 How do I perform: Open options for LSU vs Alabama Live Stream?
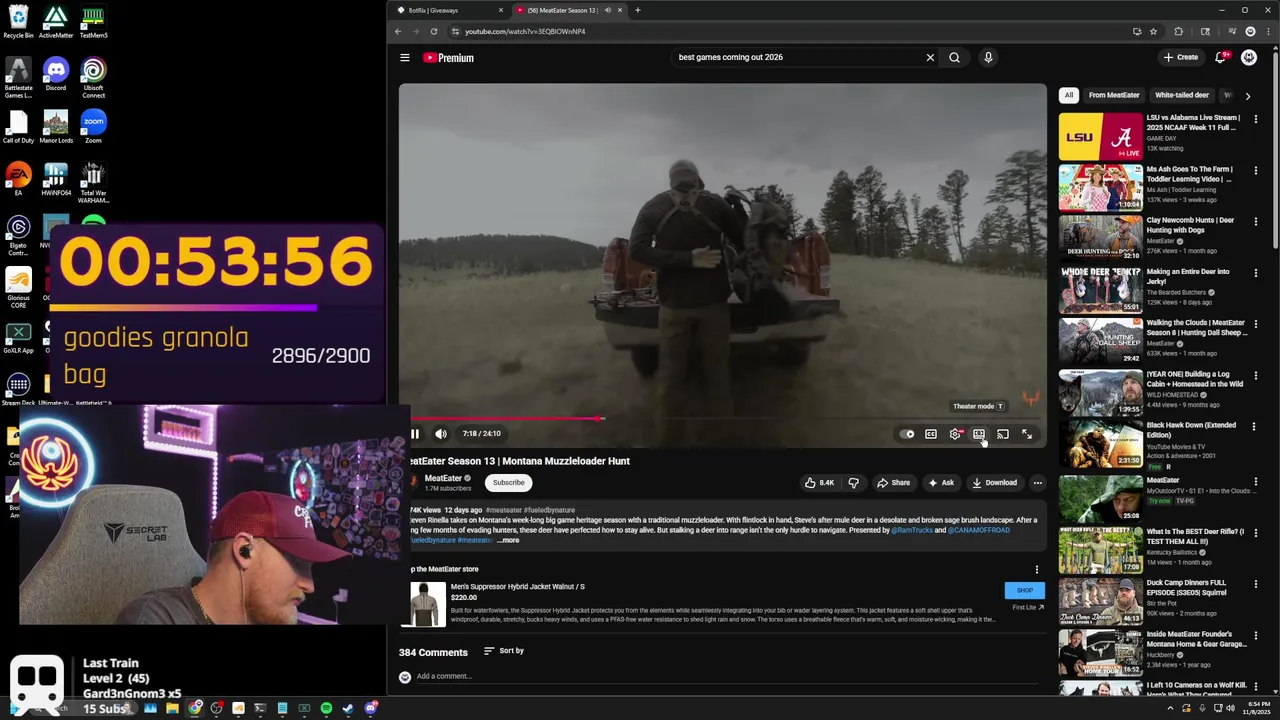(x=1256, y=119)
